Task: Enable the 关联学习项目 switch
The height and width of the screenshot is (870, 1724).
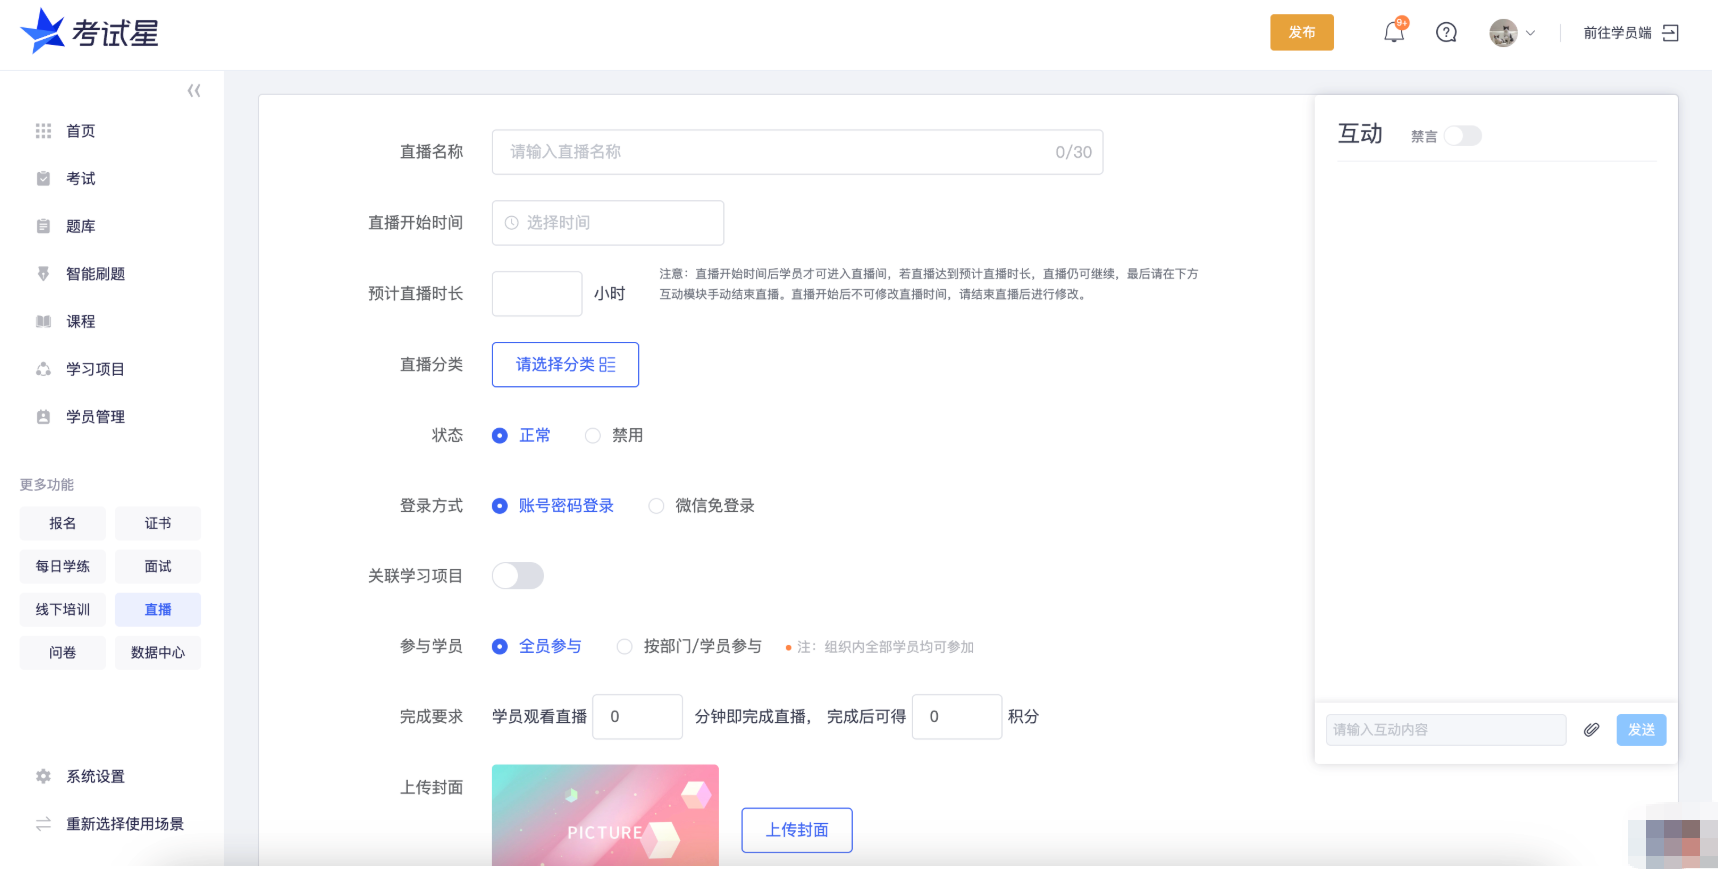Action: (518, 576)
